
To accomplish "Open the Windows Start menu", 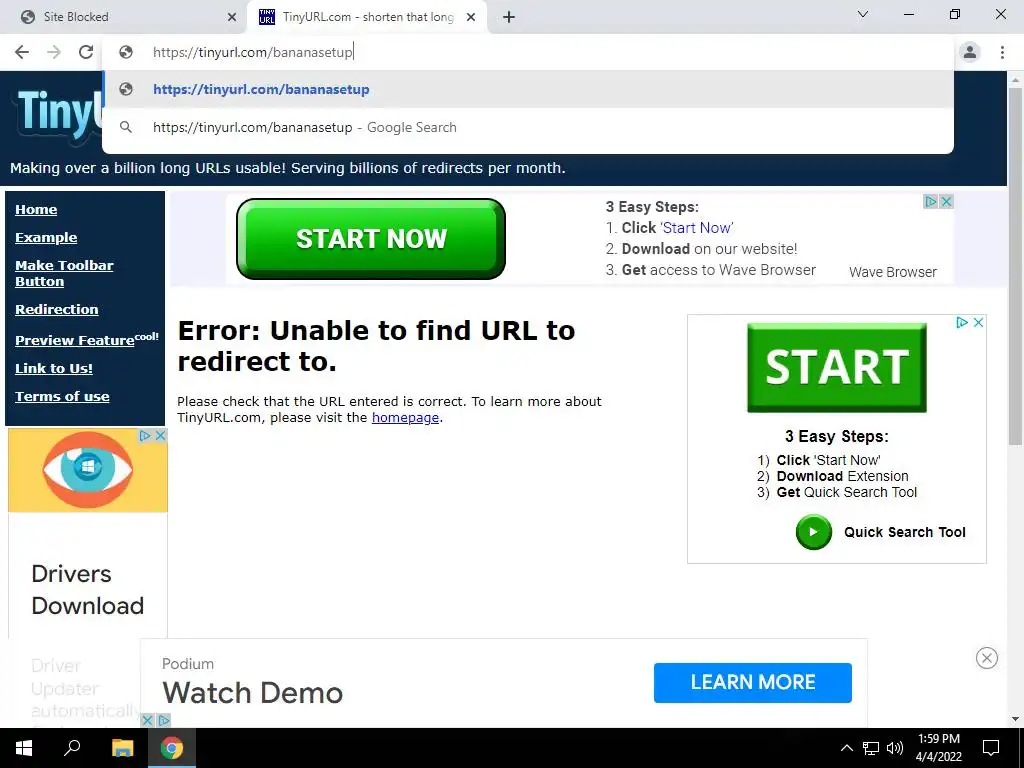I will coord(24,748).
